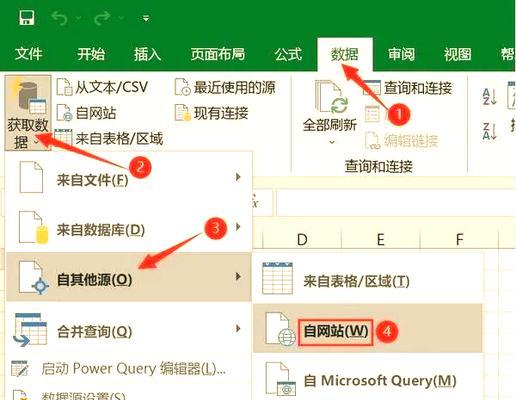Click the 现有连接 button
The width and height of the screenshot is (516, 400).
click(x=212, y=113)
